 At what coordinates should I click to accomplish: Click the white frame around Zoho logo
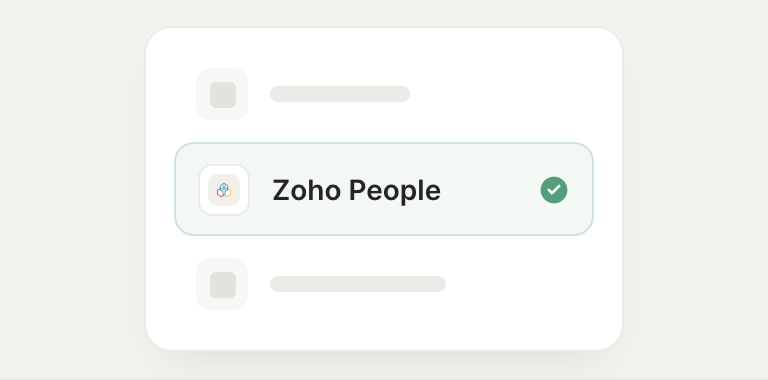click(224, 190)
